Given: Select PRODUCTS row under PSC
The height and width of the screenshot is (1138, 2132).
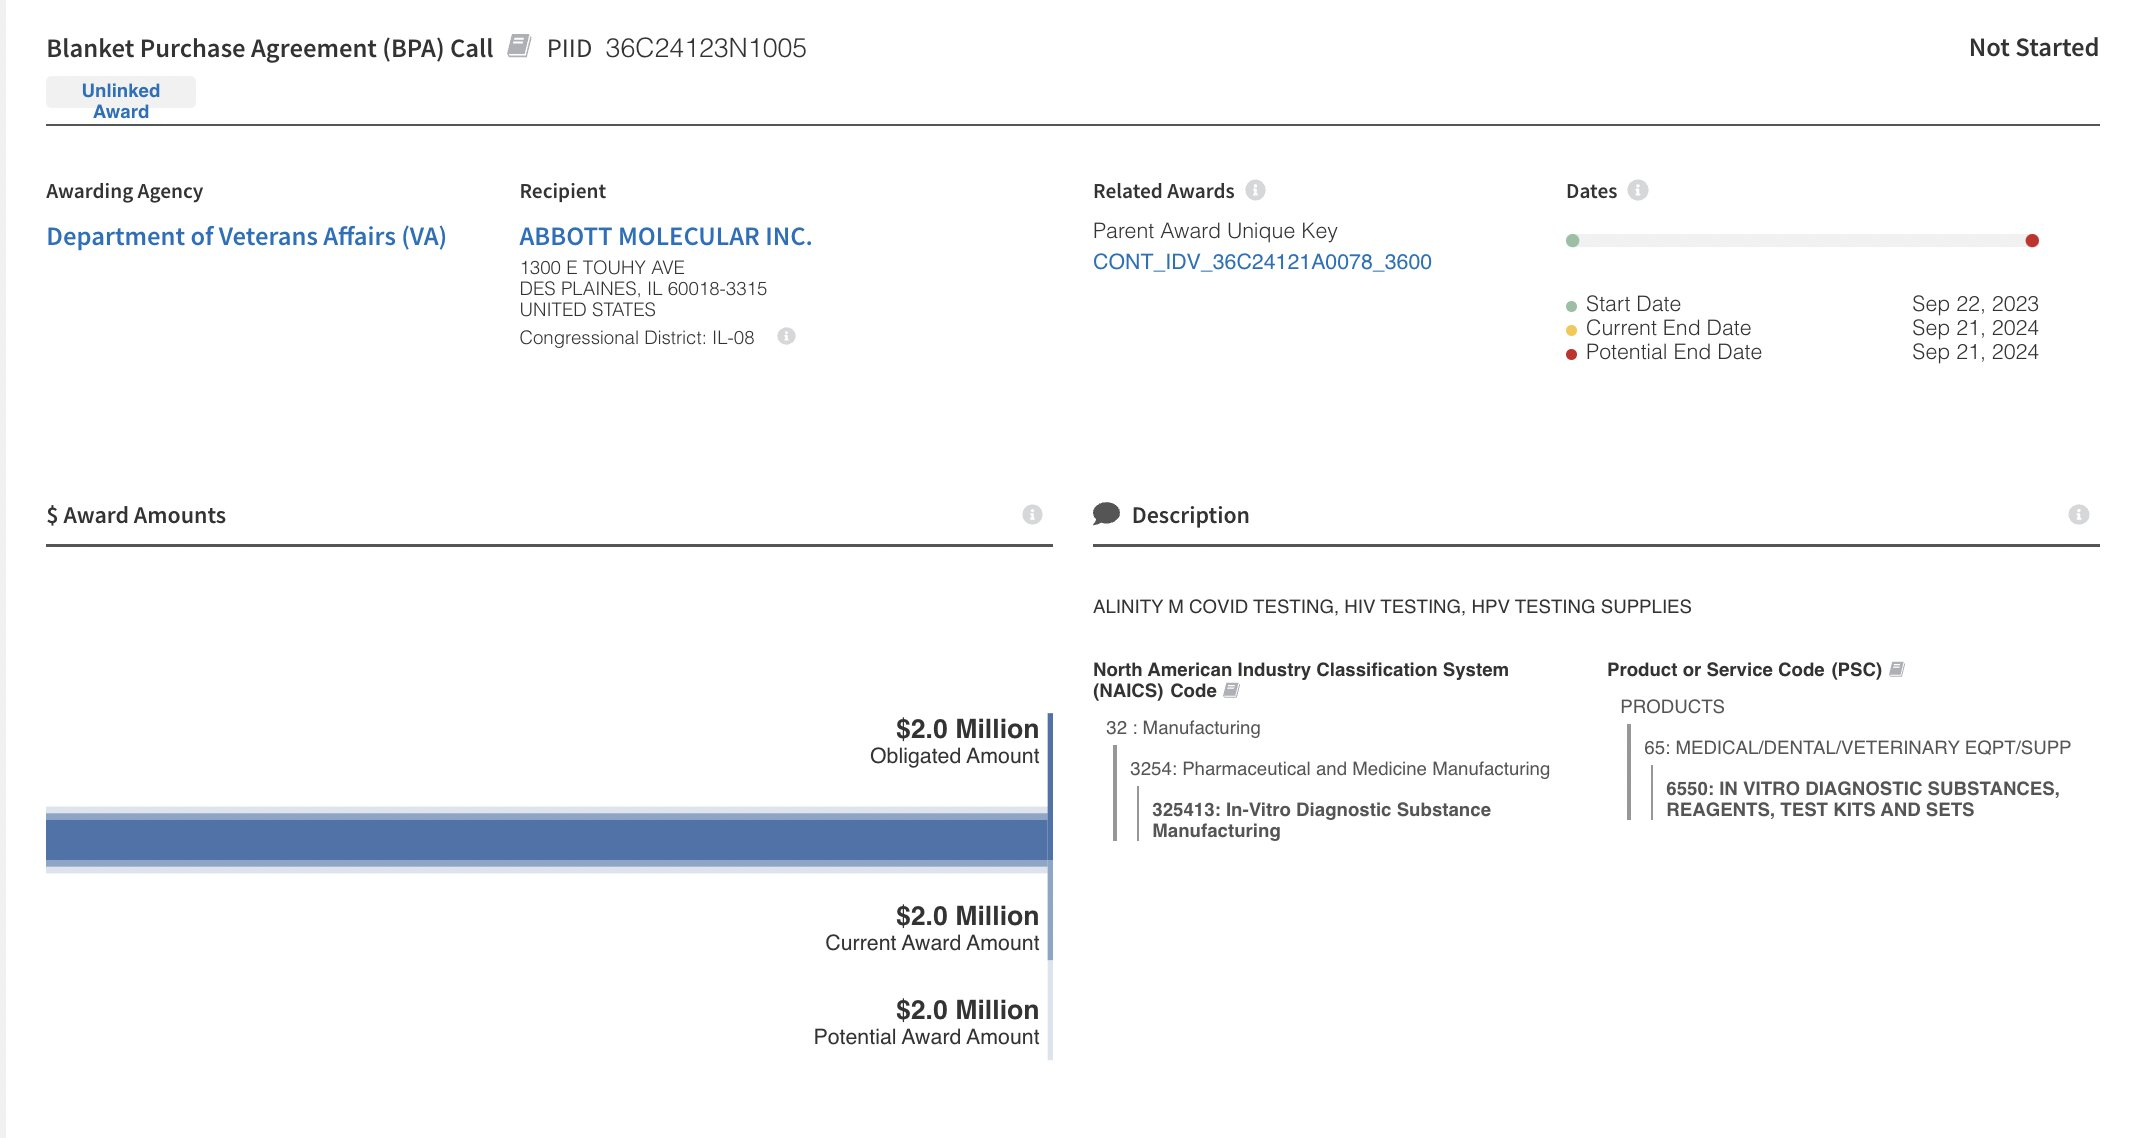Looking at the screenshot, I should coord(1672,706).
